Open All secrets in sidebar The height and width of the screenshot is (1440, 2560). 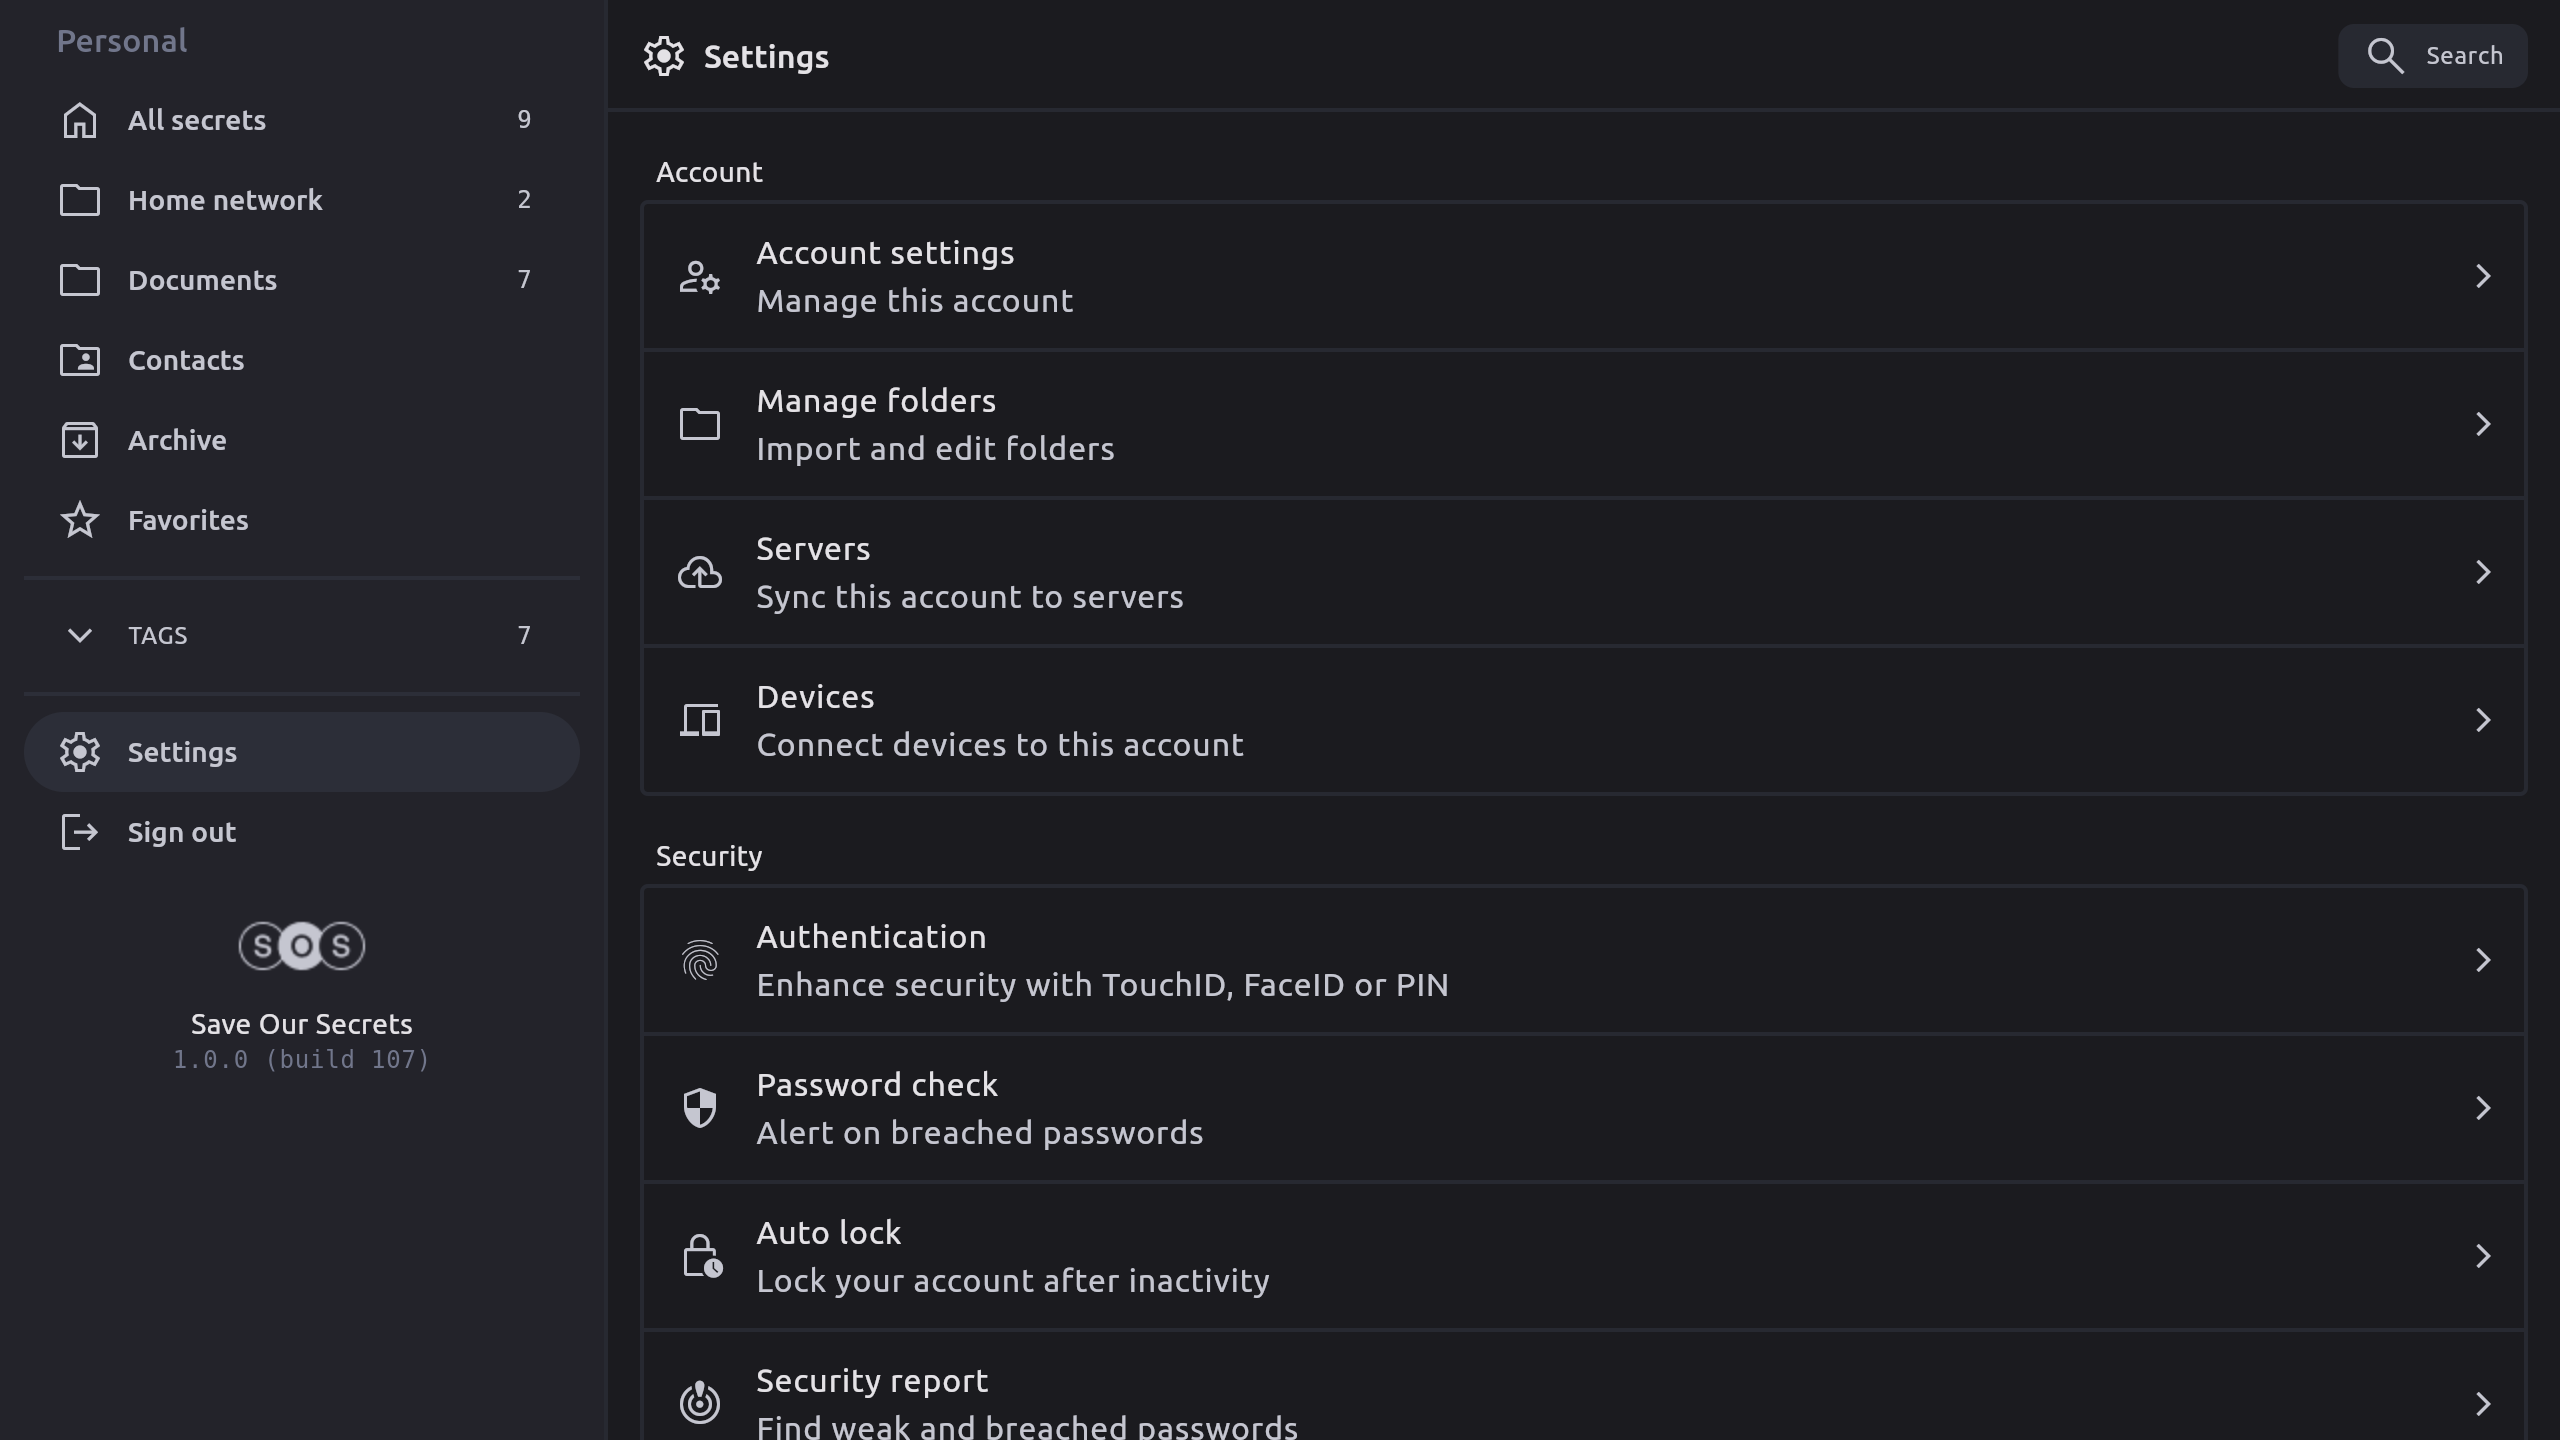tap(197, 120)
